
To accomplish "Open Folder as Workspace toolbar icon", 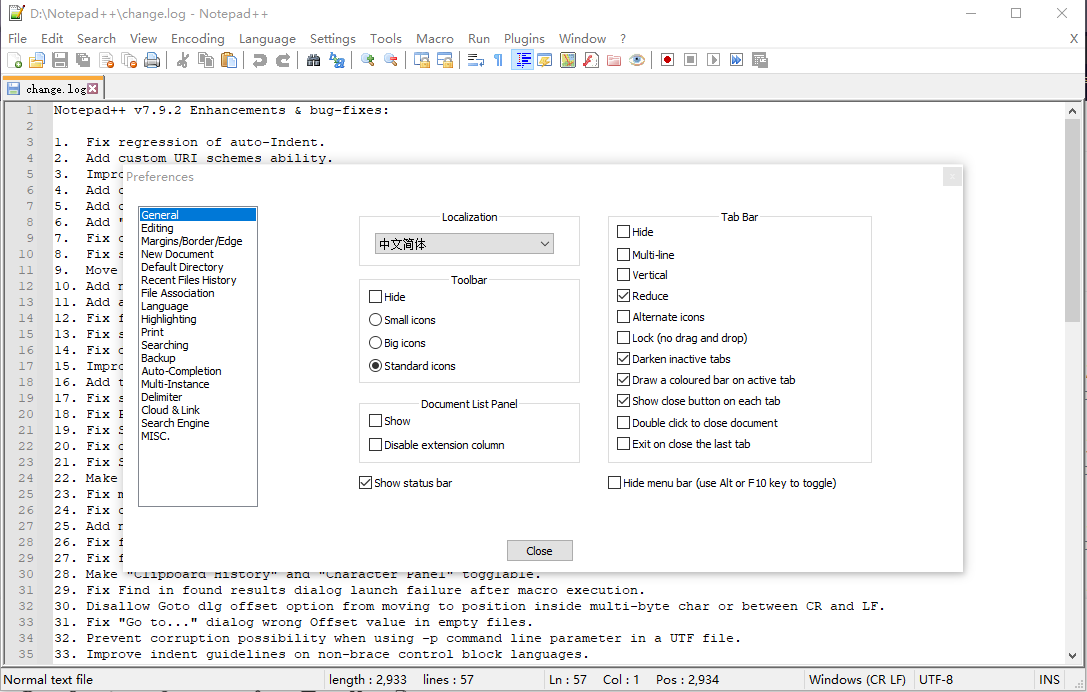I will pyautogui.click(x=614, y=60).
